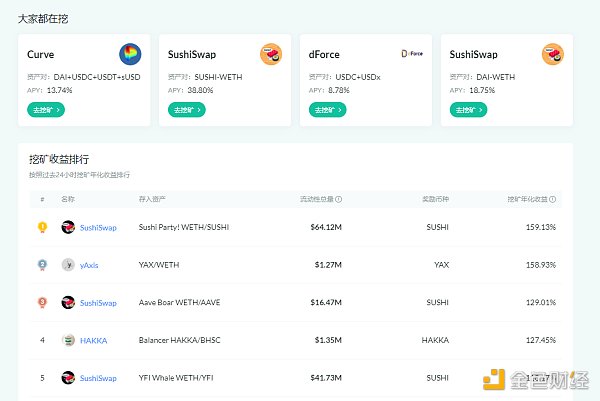Click 去挖矿 button on SUSHI-WETH card
Viewport: 600px width, 401px height.
click(x=187, y=110)
